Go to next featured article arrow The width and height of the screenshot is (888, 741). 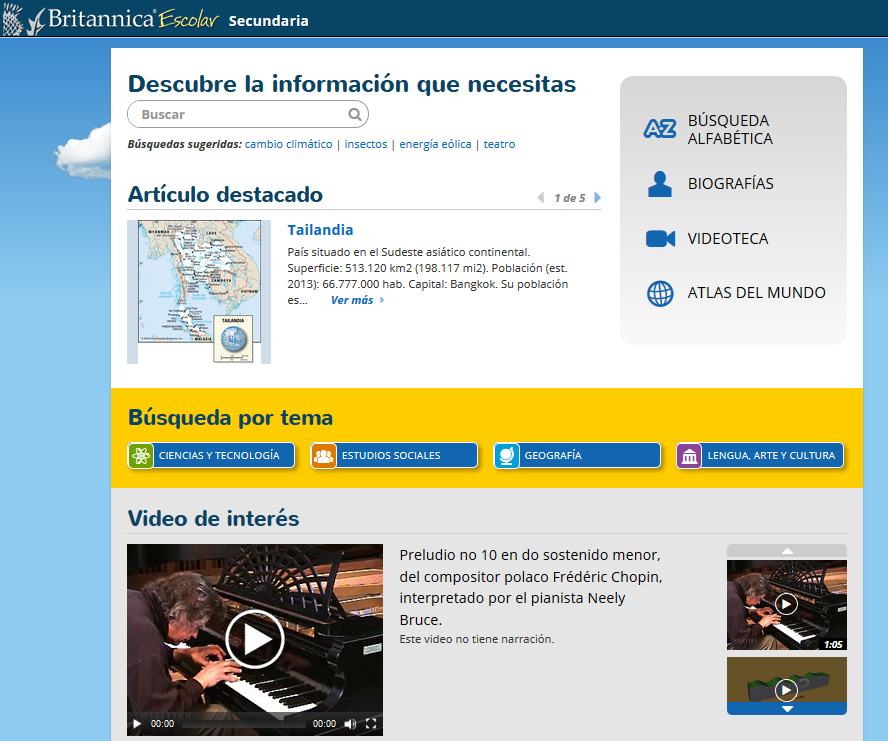pyautogui.click(x=598, y=198)
